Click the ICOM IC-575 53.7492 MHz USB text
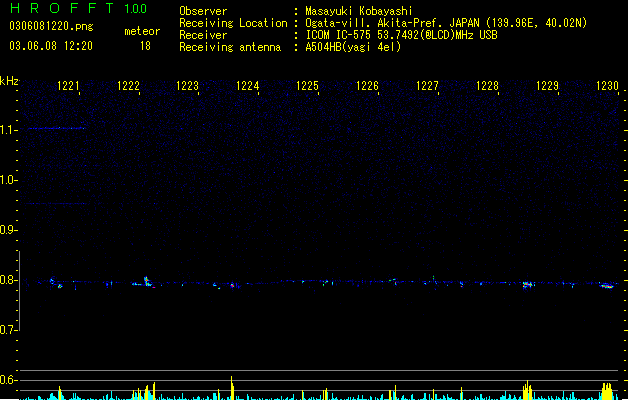Screen dimensions: 629x400 pyautogui.click(x=402, y=35)
